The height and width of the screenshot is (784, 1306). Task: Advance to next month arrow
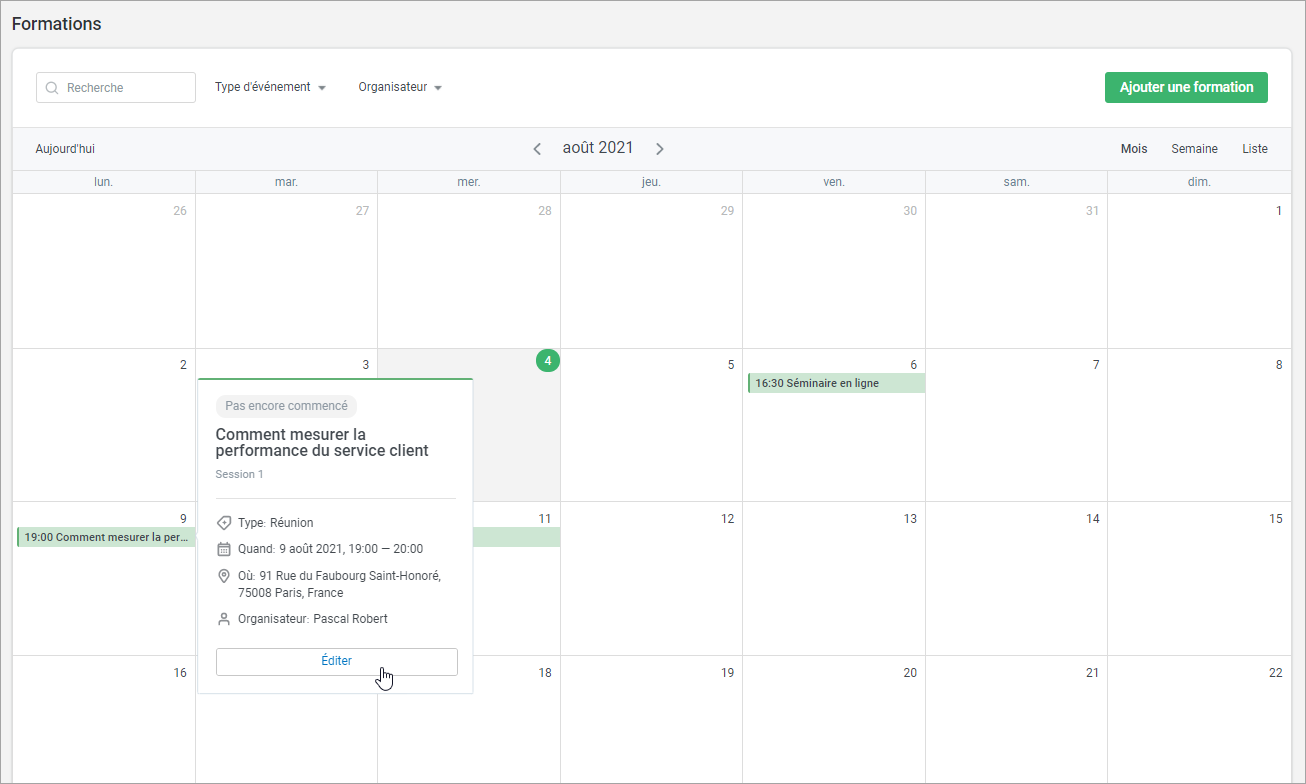point(660,149)
